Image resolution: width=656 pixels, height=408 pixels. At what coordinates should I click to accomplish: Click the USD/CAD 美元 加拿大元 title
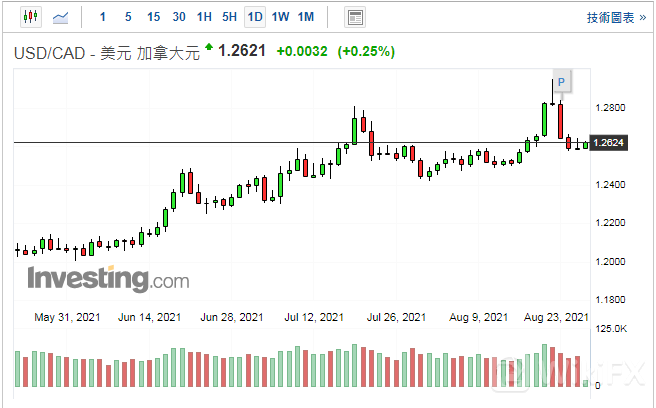click(x=105, y=52)
